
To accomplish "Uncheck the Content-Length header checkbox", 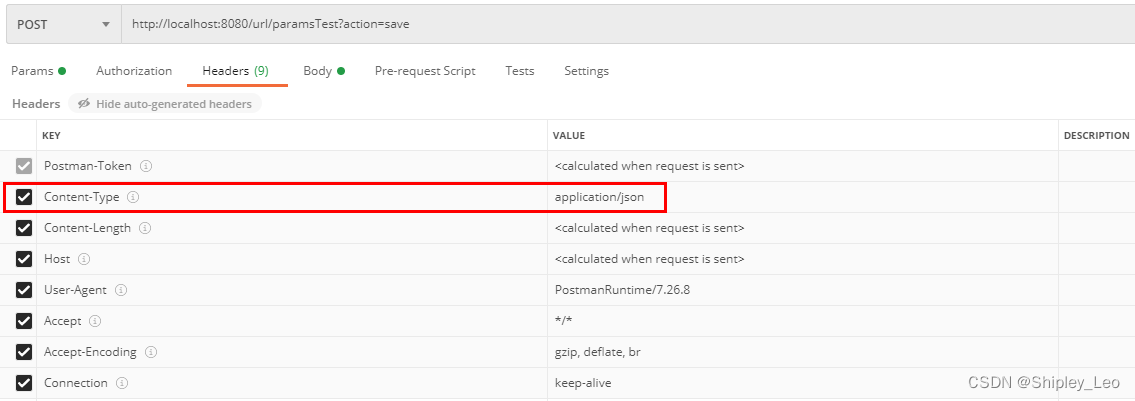I will coord(24,228).
